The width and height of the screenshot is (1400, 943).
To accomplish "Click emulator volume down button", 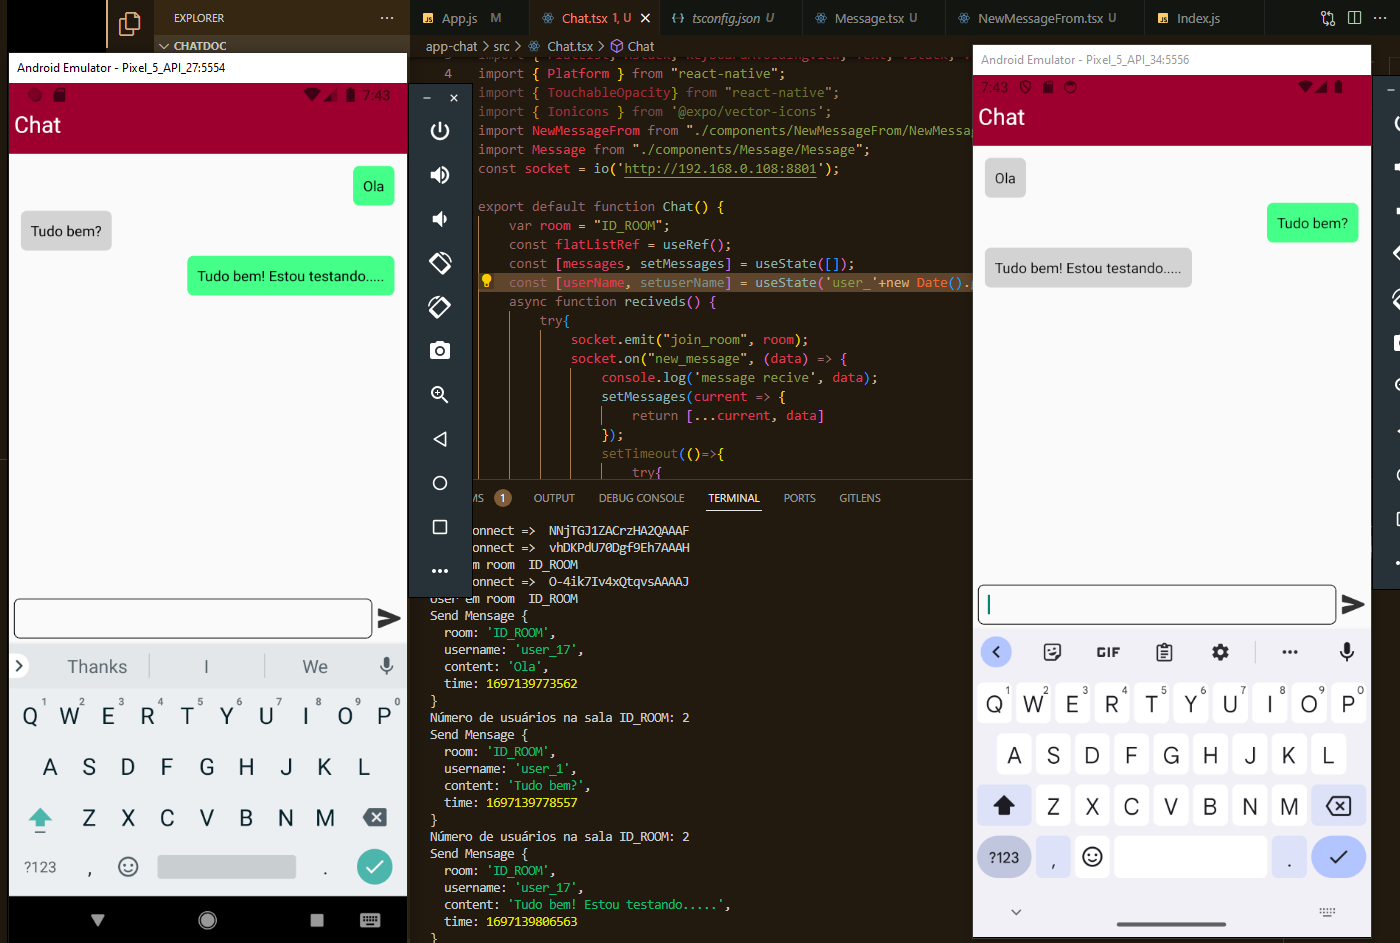I will pyautogui.click(x=440, y=219).
